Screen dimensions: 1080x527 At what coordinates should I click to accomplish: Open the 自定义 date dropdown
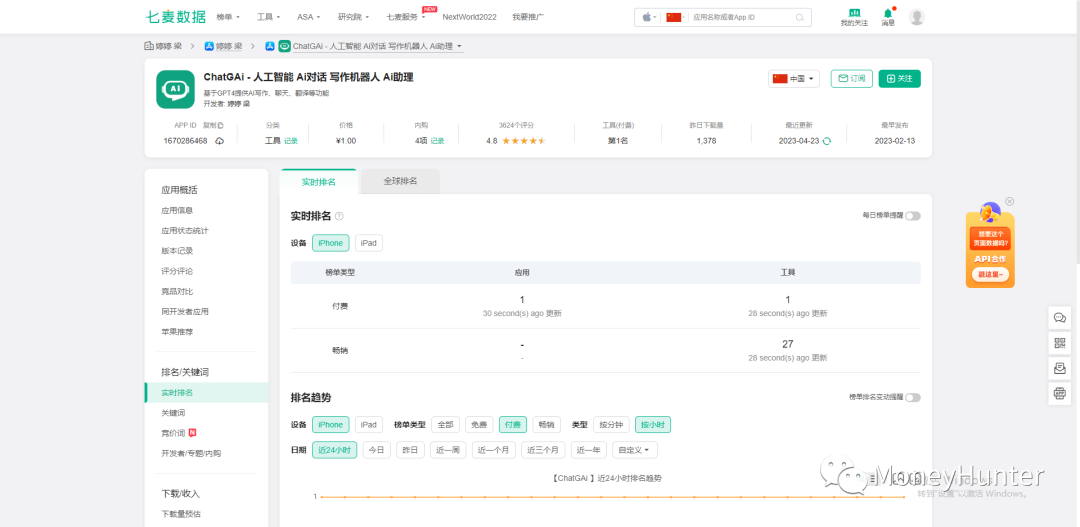click(x=634, y=450)
